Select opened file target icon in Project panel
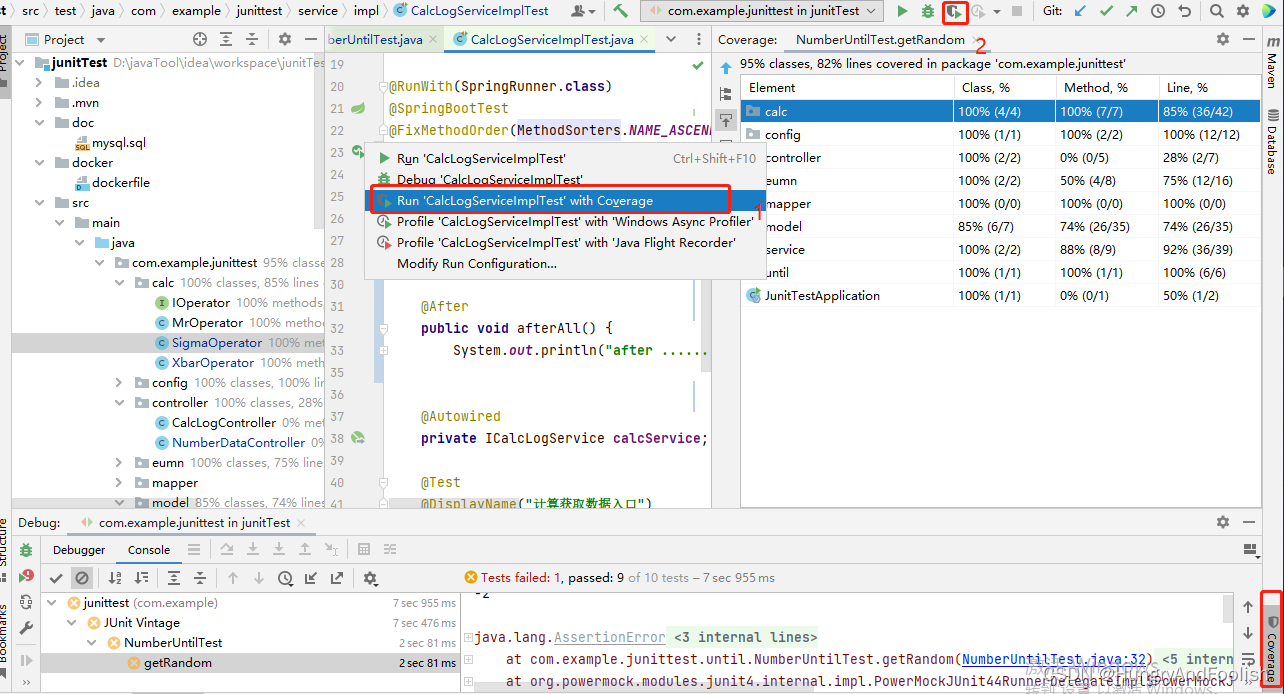 pyautogui.click(x=199, y=39)
